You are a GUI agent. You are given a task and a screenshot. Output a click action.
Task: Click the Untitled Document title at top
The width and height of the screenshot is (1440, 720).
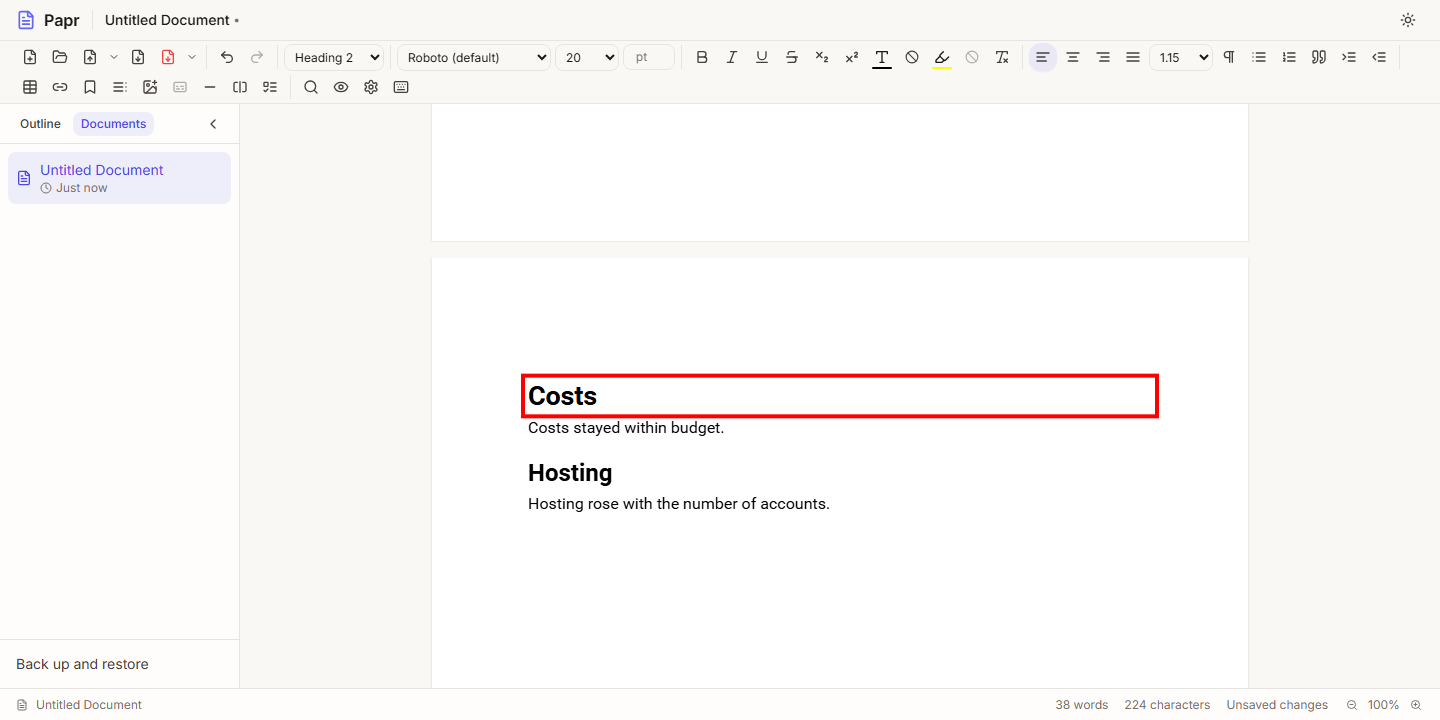(167, 20)
